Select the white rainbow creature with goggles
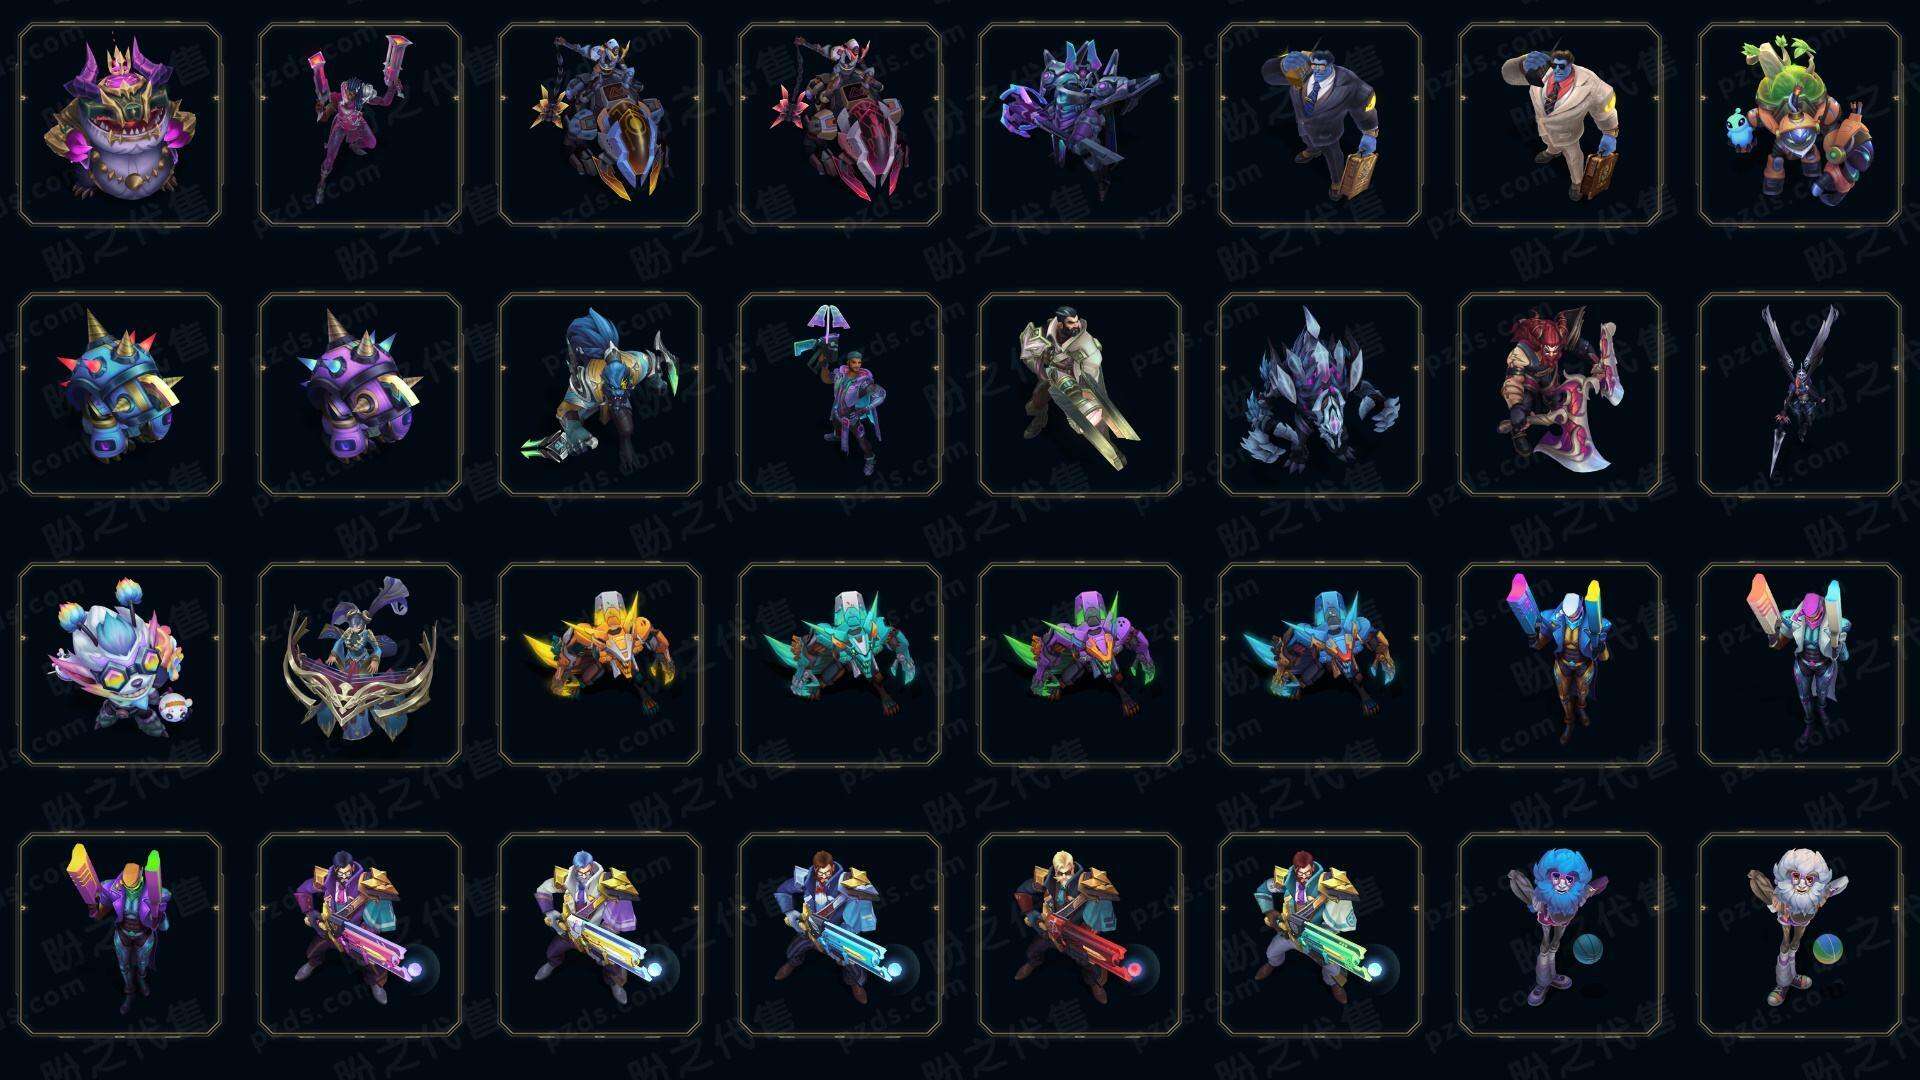The image size is (1920, 1080). click(120, 664)
